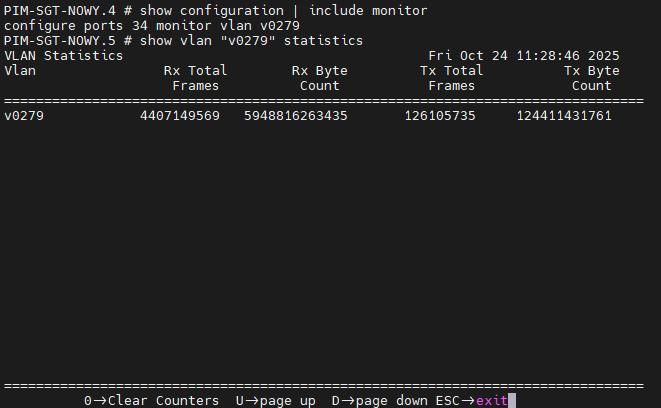Viewport: 661px width, 408px height.
Task: Click the Tx byte value 124411431761
Action: (x=563, y=116)
